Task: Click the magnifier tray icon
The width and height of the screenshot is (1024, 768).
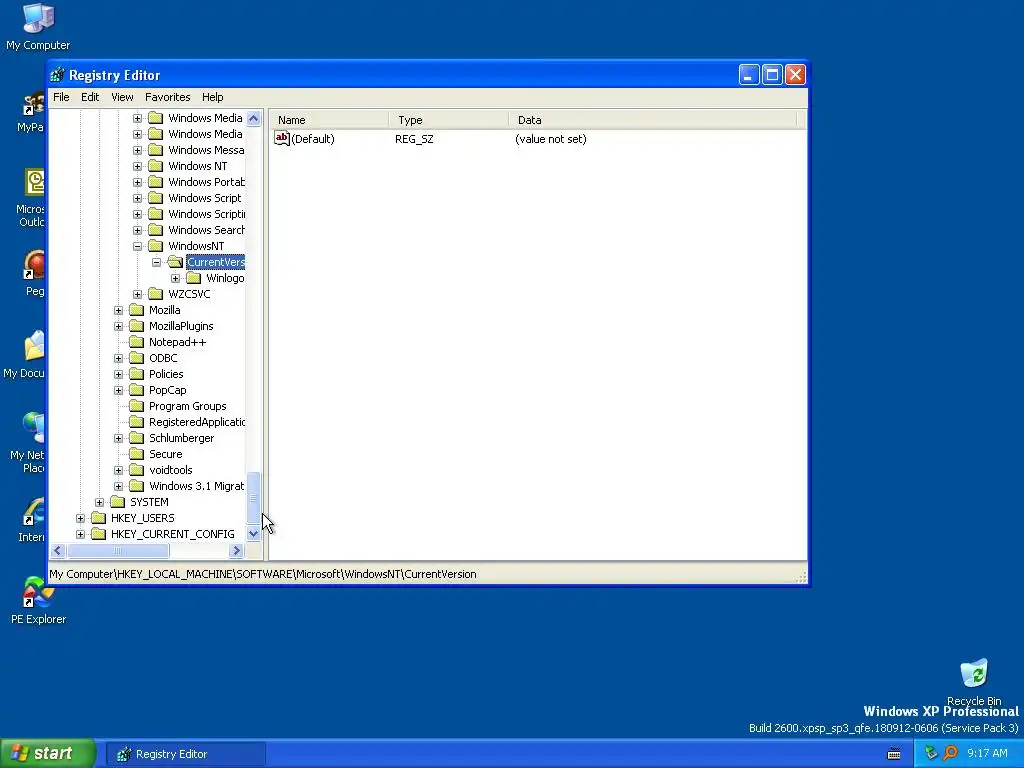Action: (950, 754)
